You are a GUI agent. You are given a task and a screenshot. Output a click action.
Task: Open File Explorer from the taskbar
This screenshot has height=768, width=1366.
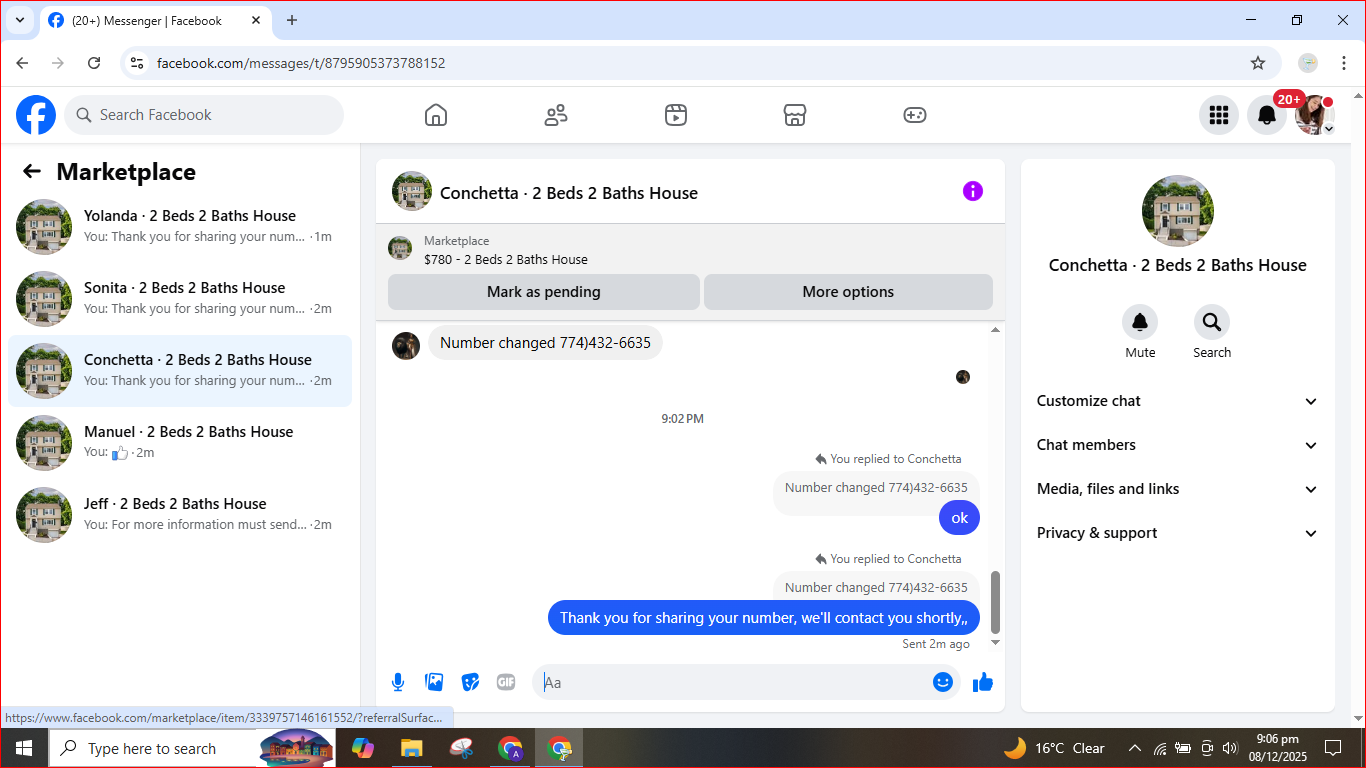[x=411, y=748]
